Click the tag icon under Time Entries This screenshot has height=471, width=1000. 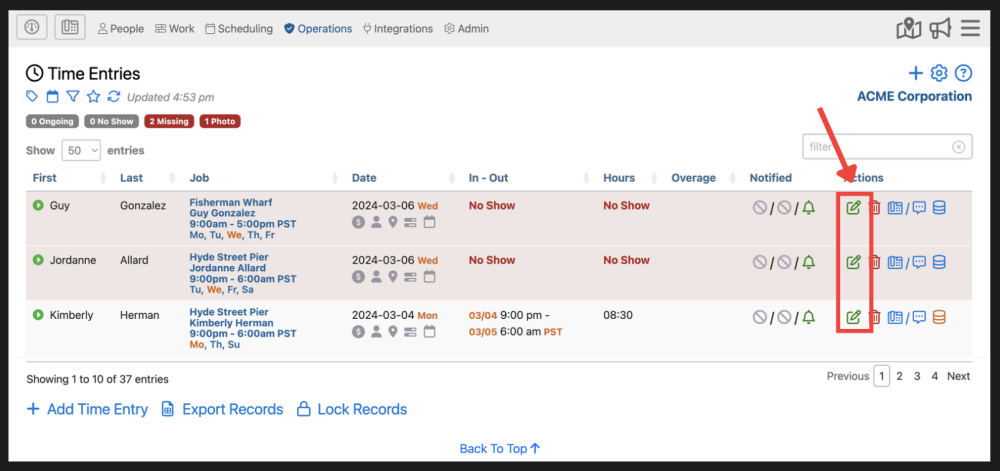(x=32, y=97)
